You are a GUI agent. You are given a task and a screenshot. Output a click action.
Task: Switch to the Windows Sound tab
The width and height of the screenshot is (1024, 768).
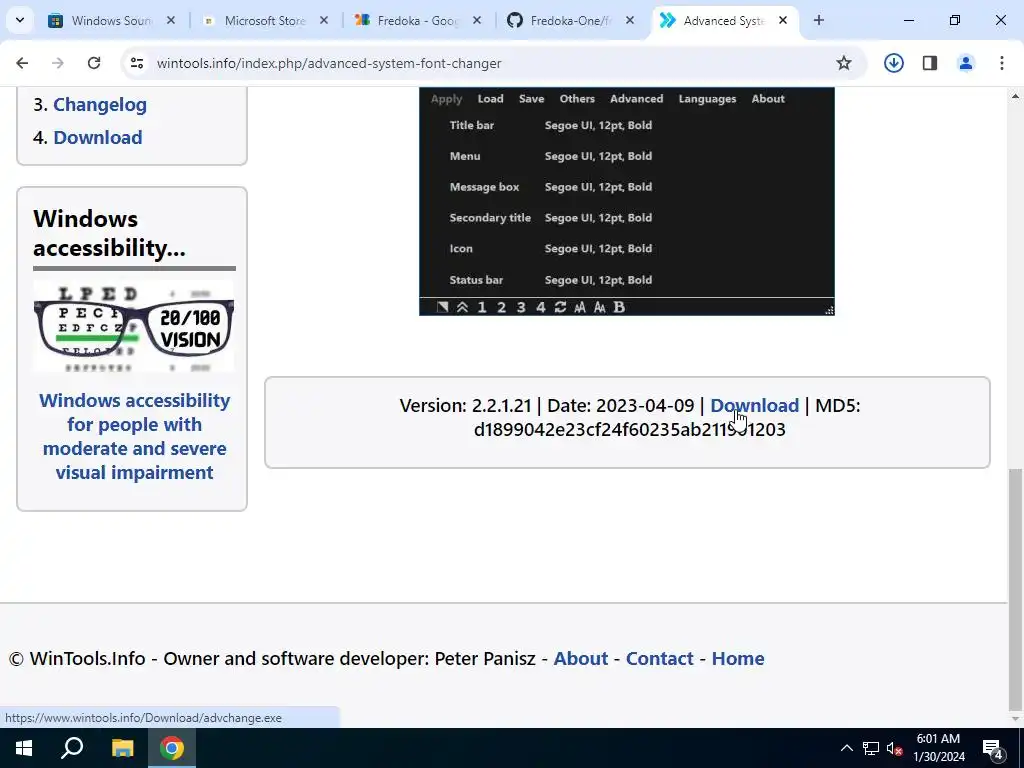[112, 20]
